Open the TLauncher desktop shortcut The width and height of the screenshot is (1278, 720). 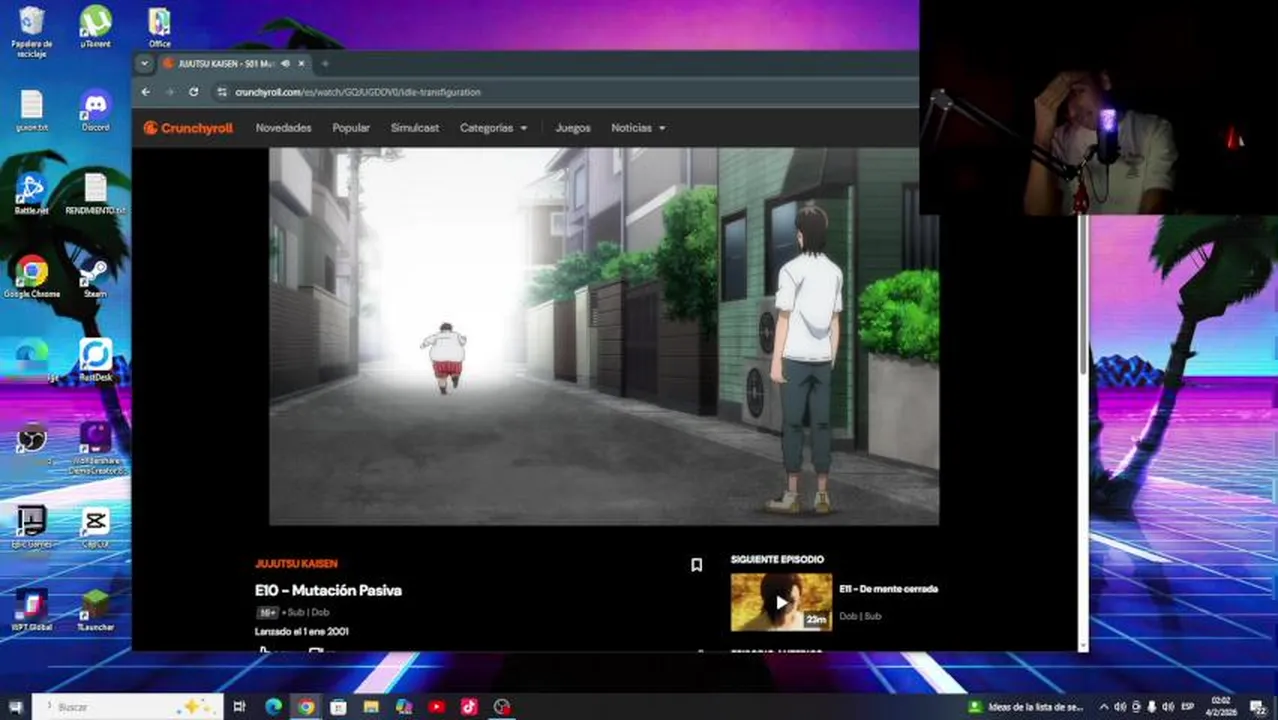(x=96, y=610)
